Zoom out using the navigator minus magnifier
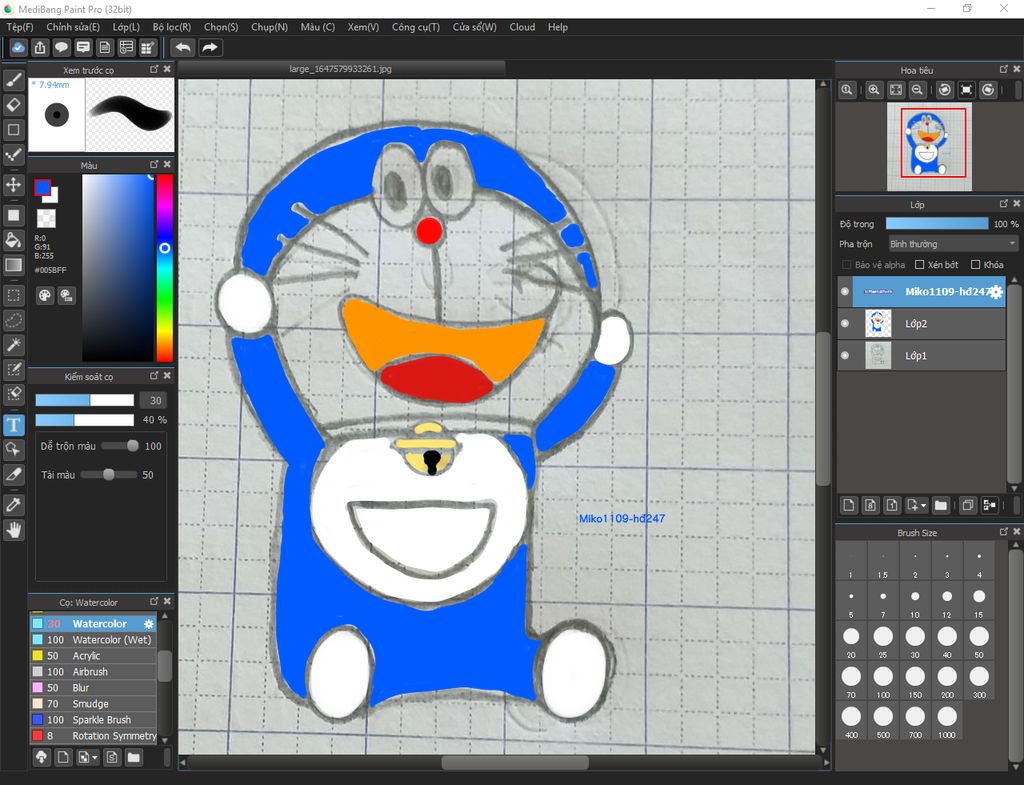Image resolution: width=1024 pixels, height=785 pixels. tap(918, 90)
